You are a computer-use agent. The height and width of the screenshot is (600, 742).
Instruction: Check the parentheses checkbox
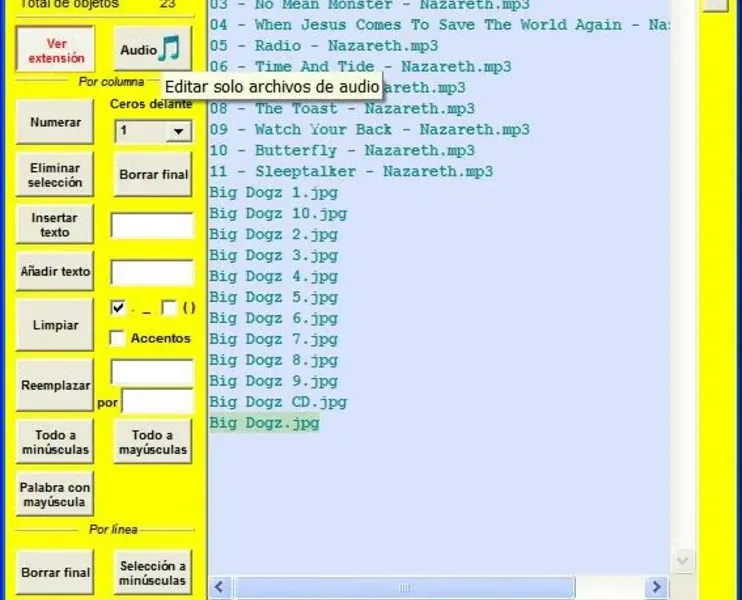169,308
